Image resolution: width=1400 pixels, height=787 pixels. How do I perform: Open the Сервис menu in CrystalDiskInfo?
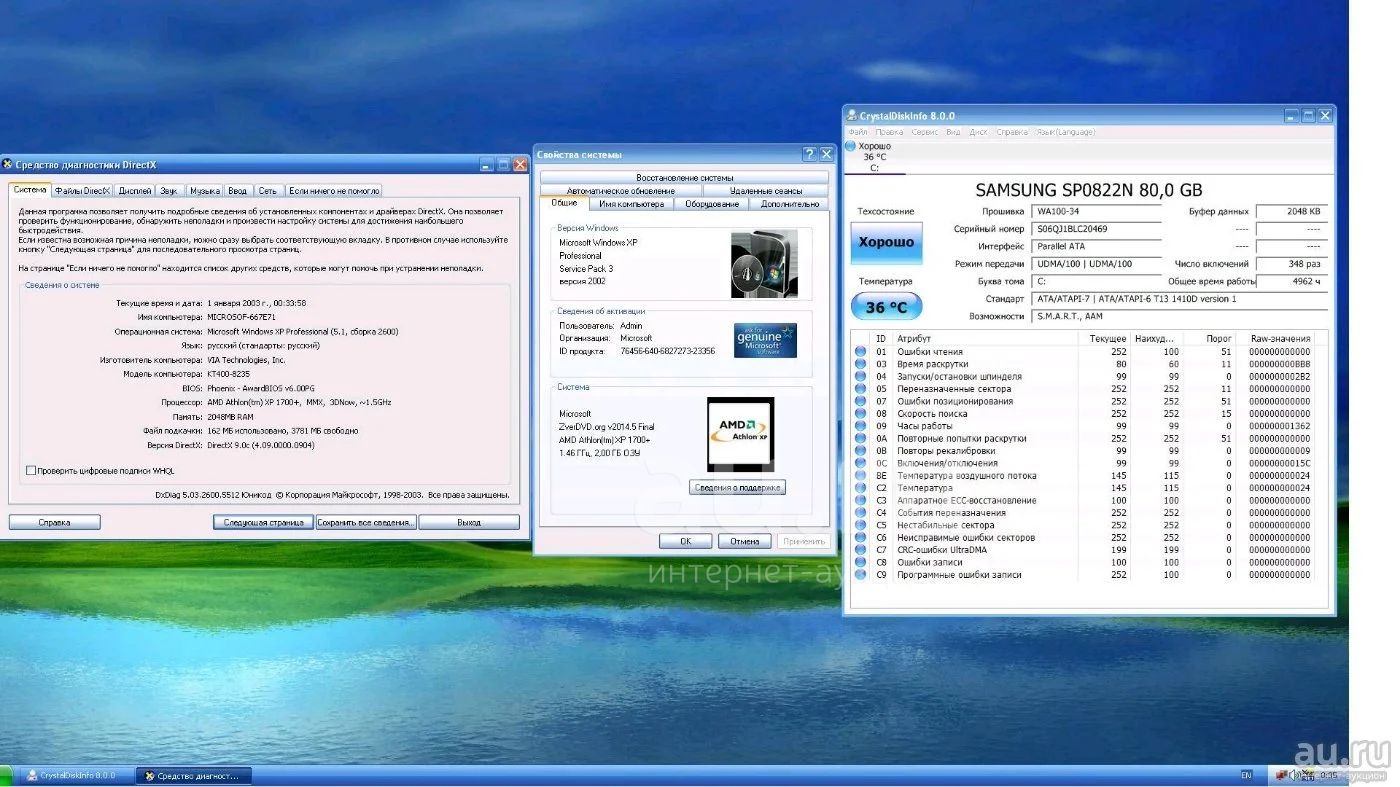(924, 132)
